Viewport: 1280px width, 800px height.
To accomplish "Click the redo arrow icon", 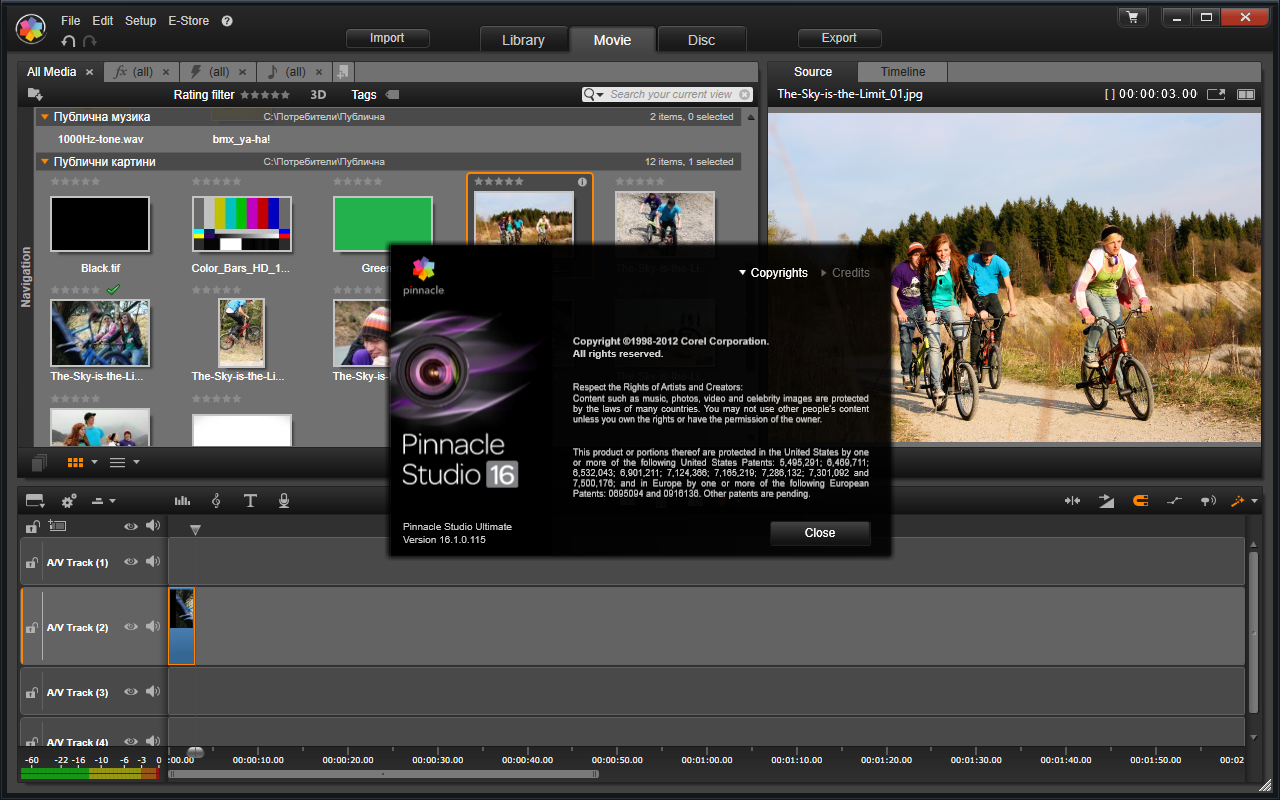I will point(90,41).
